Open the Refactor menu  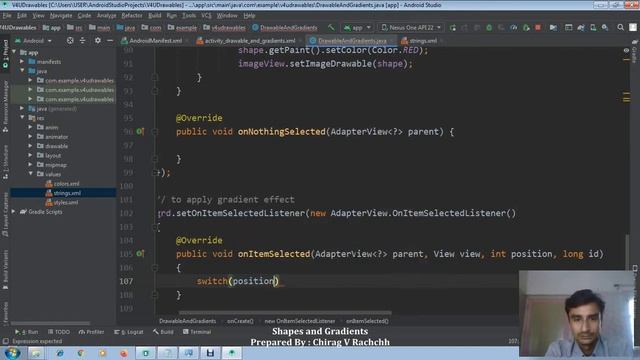132,16
